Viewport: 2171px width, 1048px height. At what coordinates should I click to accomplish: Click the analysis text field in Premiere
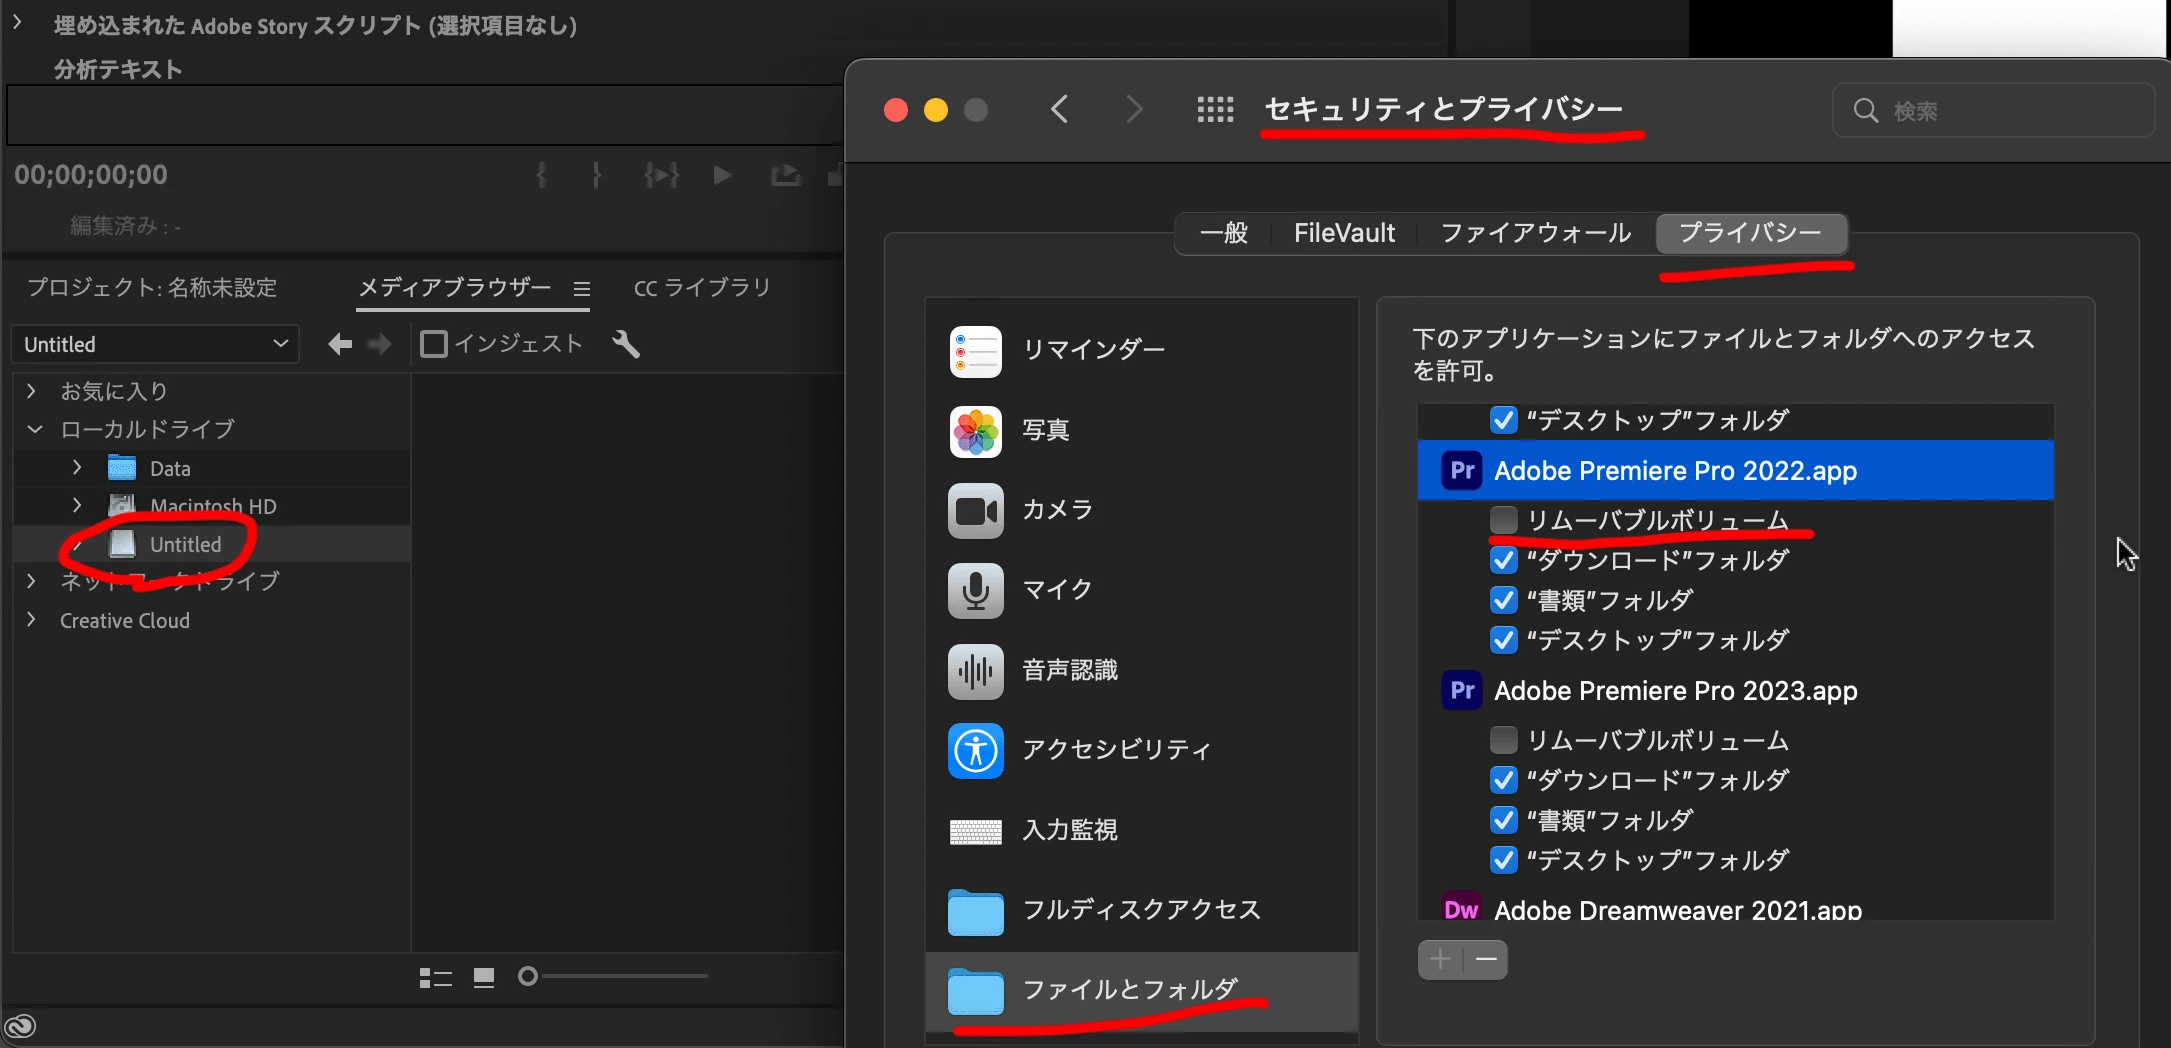(424, 115)
